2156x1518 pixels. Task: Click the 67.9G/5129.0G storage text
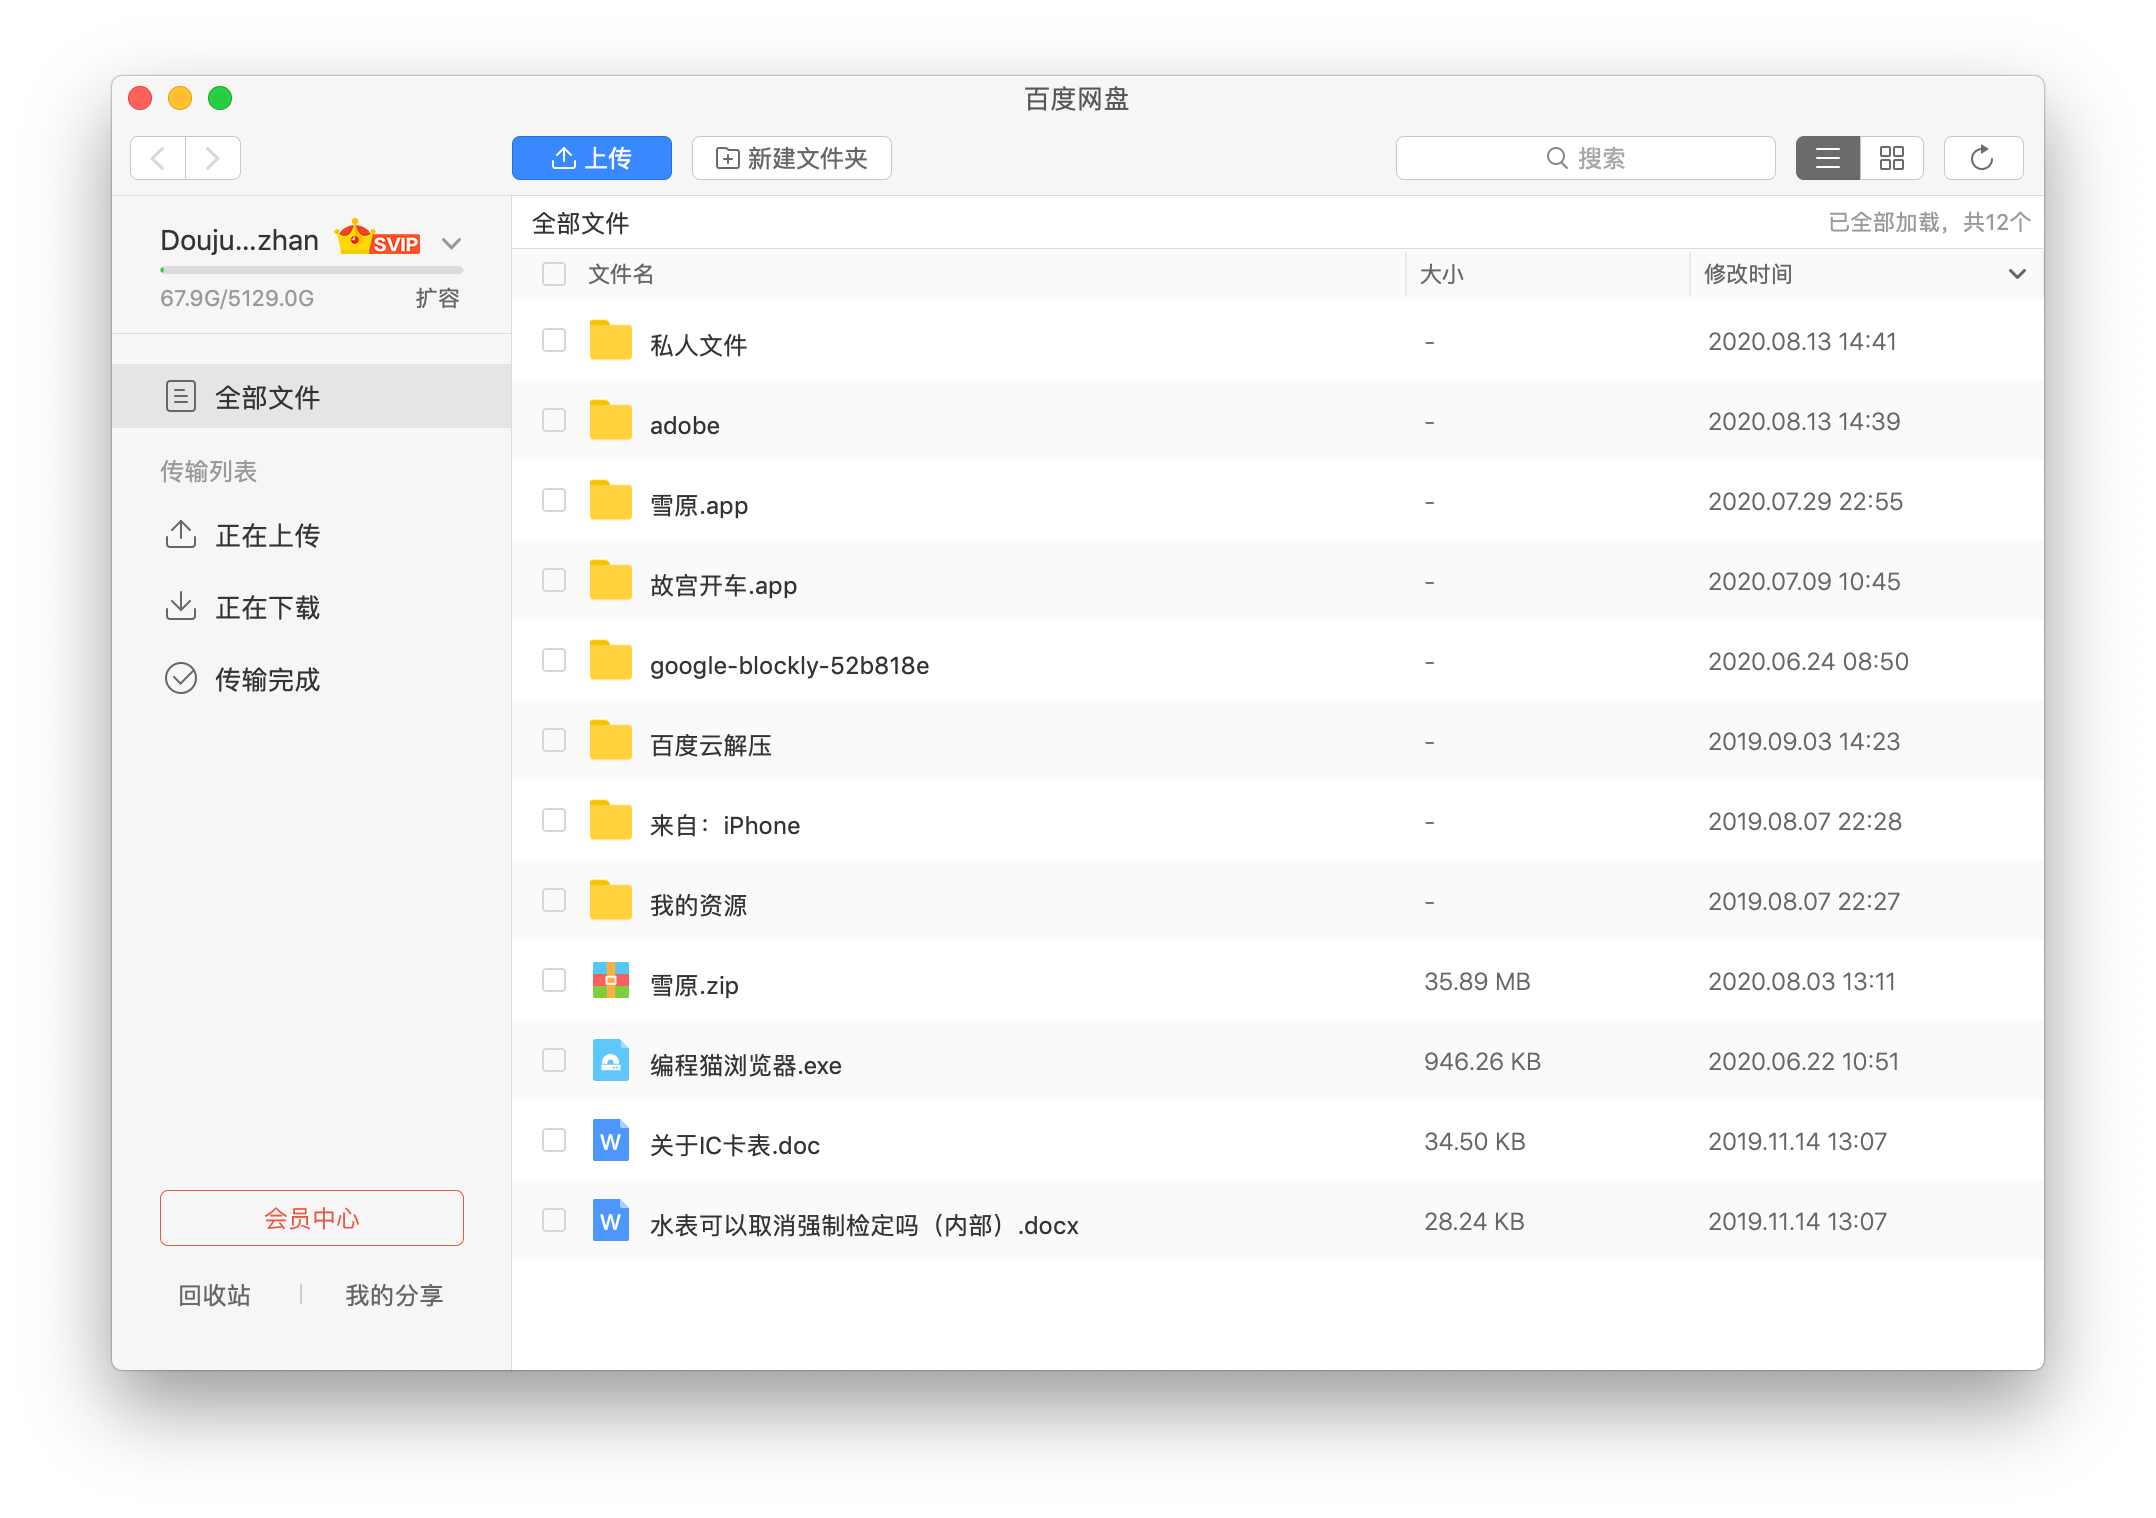tap(237, 298)
